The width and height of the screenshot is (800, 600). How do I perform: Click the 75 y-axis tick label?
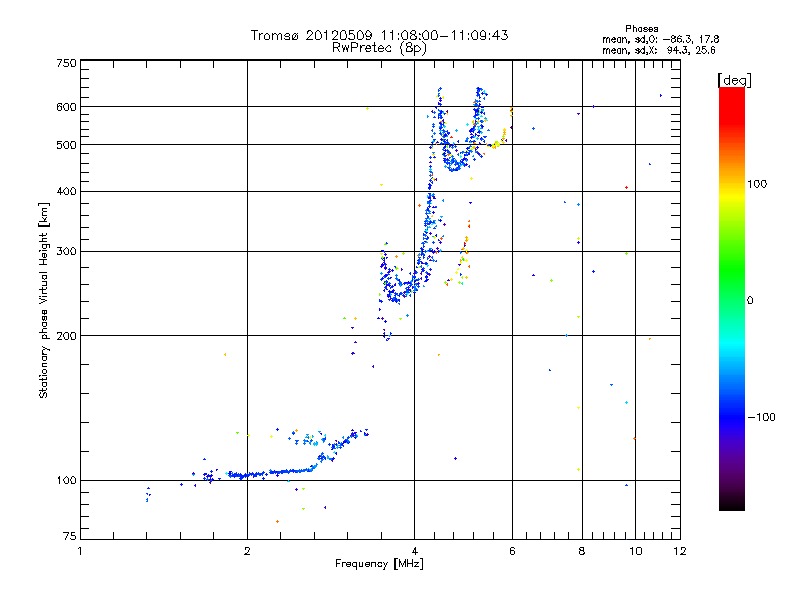tap(70, 536)
